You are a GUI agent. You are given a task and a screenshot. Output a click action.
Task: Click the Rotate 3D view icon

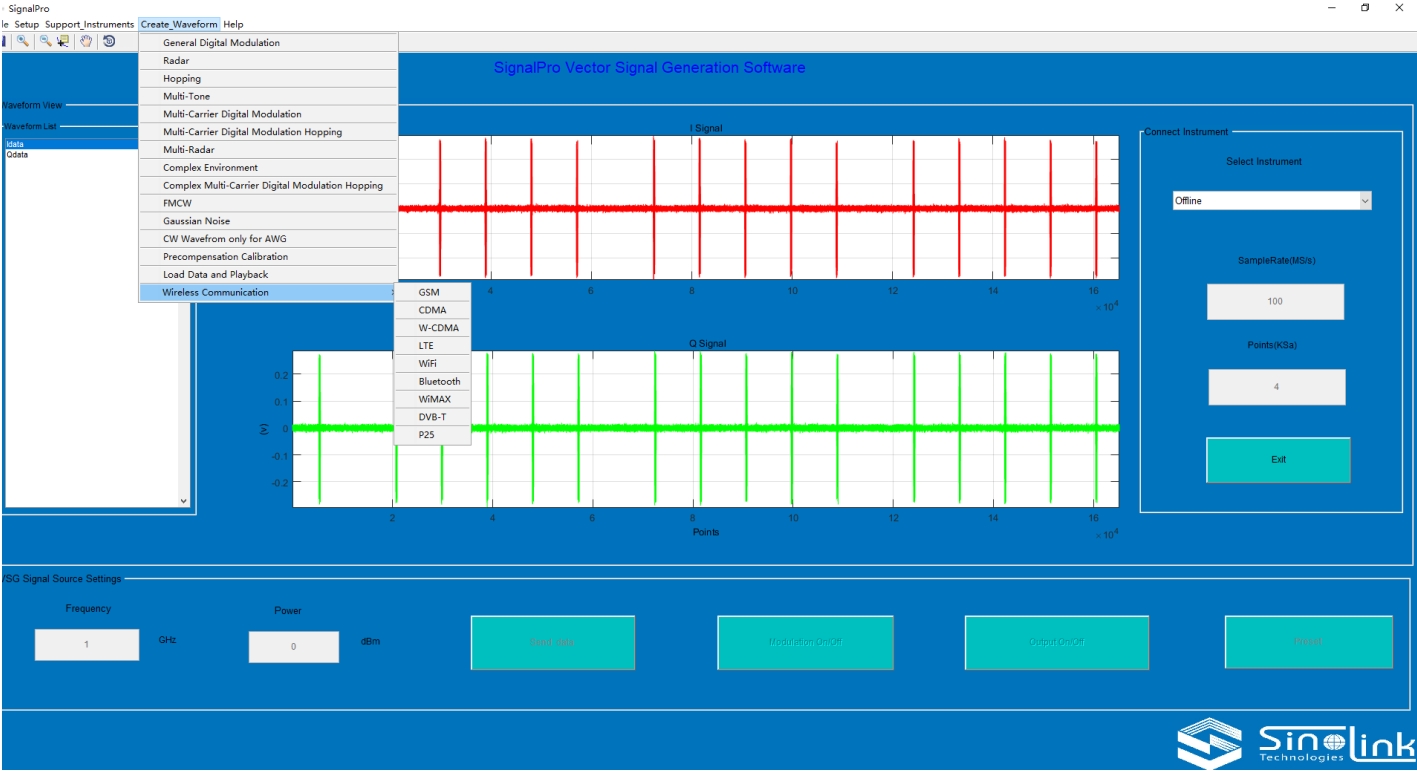(108, 41)
